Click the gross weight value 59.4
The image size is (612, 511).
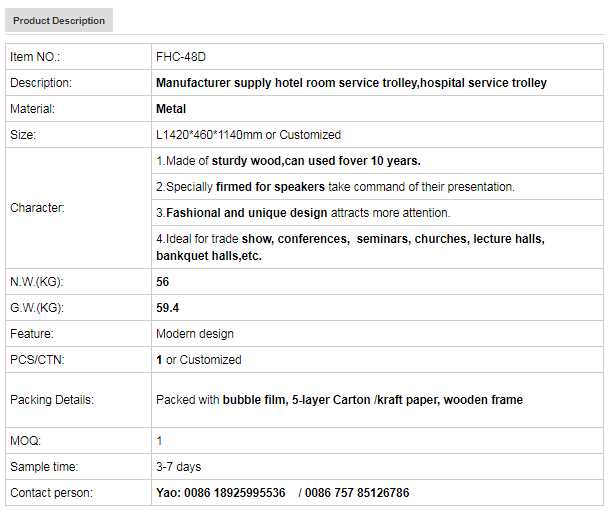coord(168,308)
